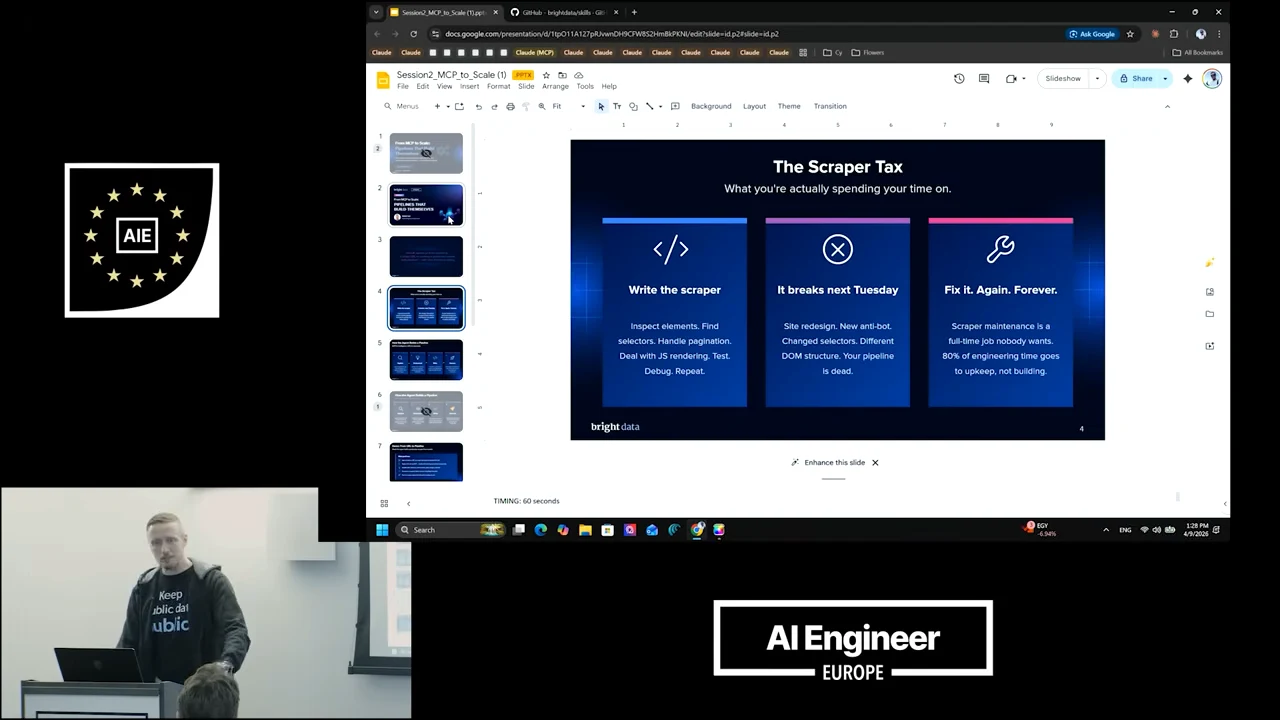Click the new slide plus button
This screenshot has height=720, width=1280.
(x=437, y=106)
